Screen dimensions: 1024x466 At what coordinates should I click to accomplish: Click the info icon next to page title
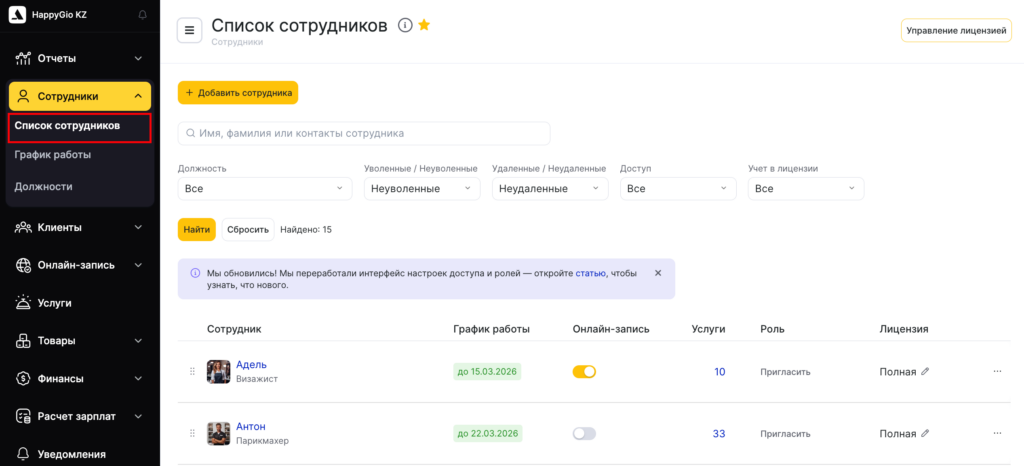(x=405, y=25)
